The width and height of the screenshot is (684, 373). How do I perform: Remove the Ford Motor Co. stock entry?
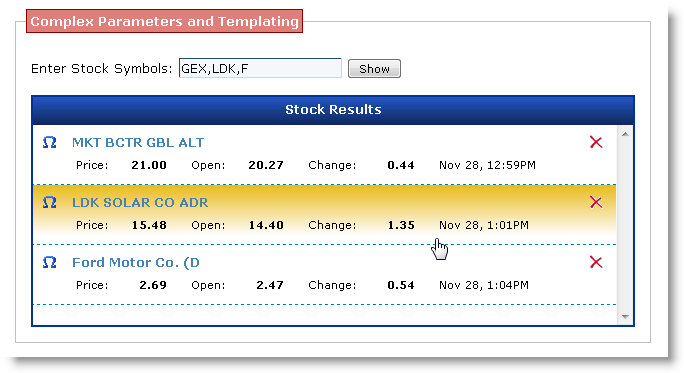click(596, 262)
